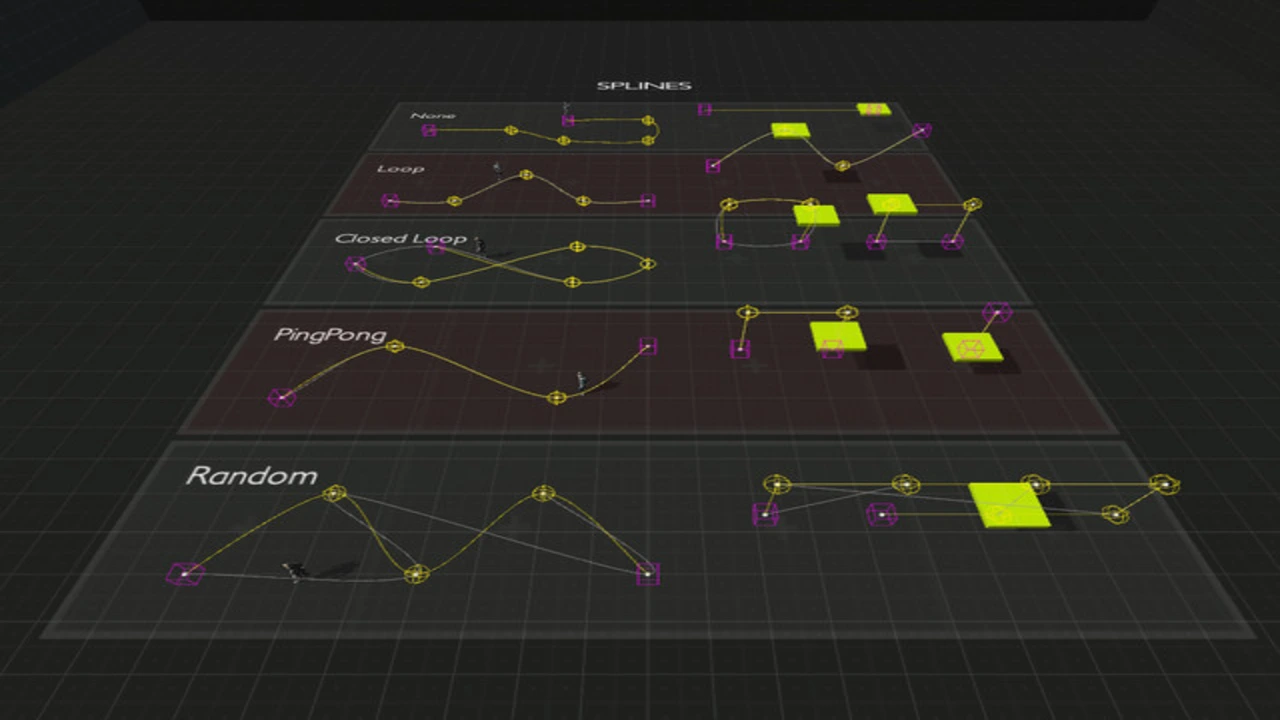Select the character on the PingPong spline
The height and width of the screenshot is (720, 1280).
click(579, 379)
